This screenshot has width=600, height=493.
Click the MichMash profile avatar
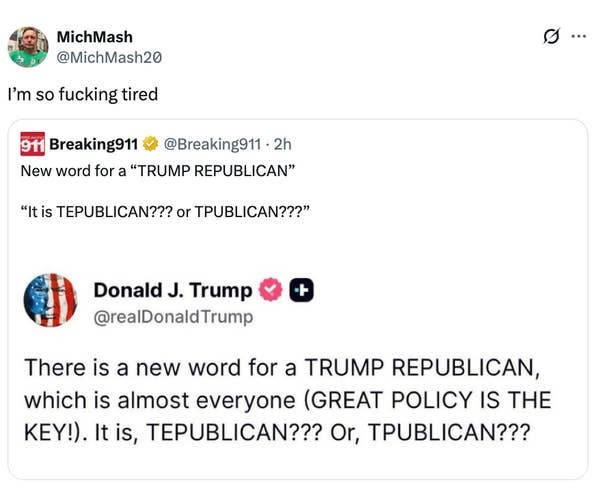click(x=28, y=46)
